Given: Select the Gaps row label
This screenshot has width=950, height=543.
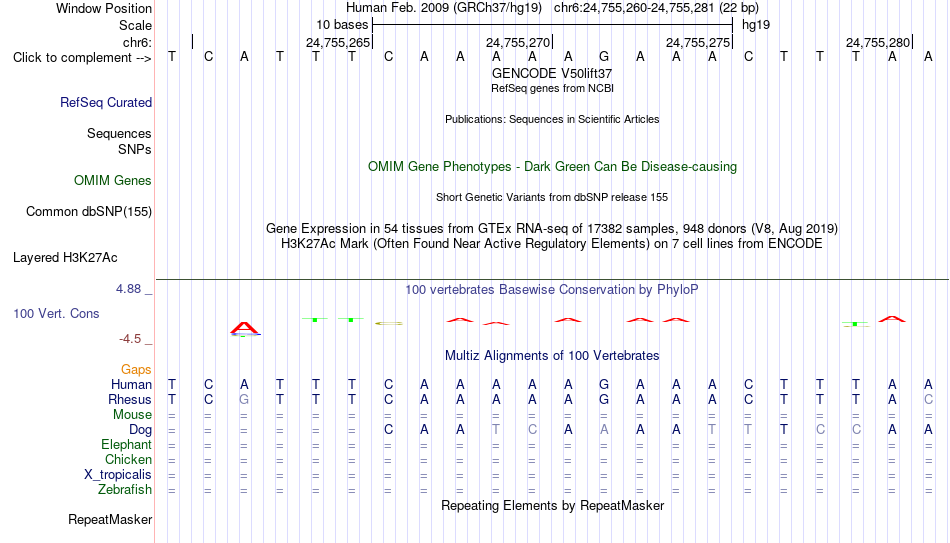Looking at the screenshot, I should [136, 370].
